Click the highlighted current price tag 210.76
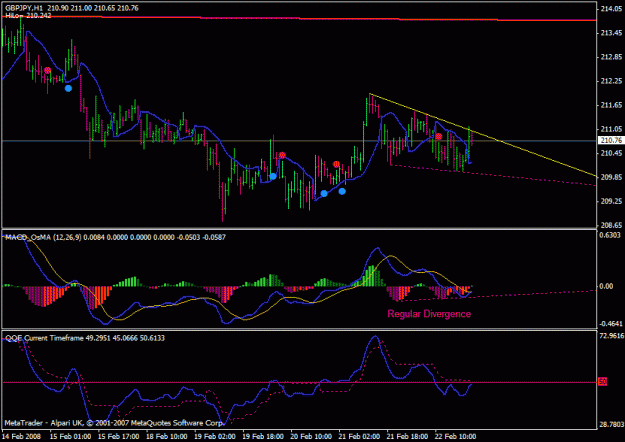Viewport: 625px width, 442px height. point(611,140)
